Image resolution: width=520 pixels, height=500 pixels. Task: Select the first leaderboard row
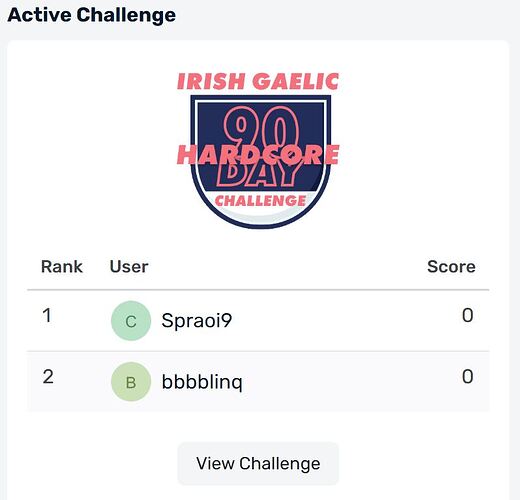258,321
